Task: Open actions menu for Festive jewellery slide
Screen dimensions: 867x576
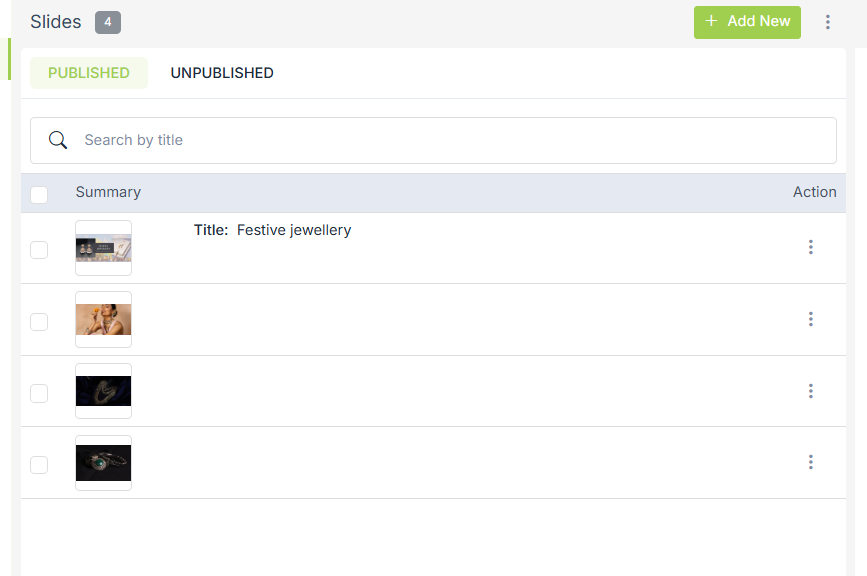Action: click(x=810, y=247)
